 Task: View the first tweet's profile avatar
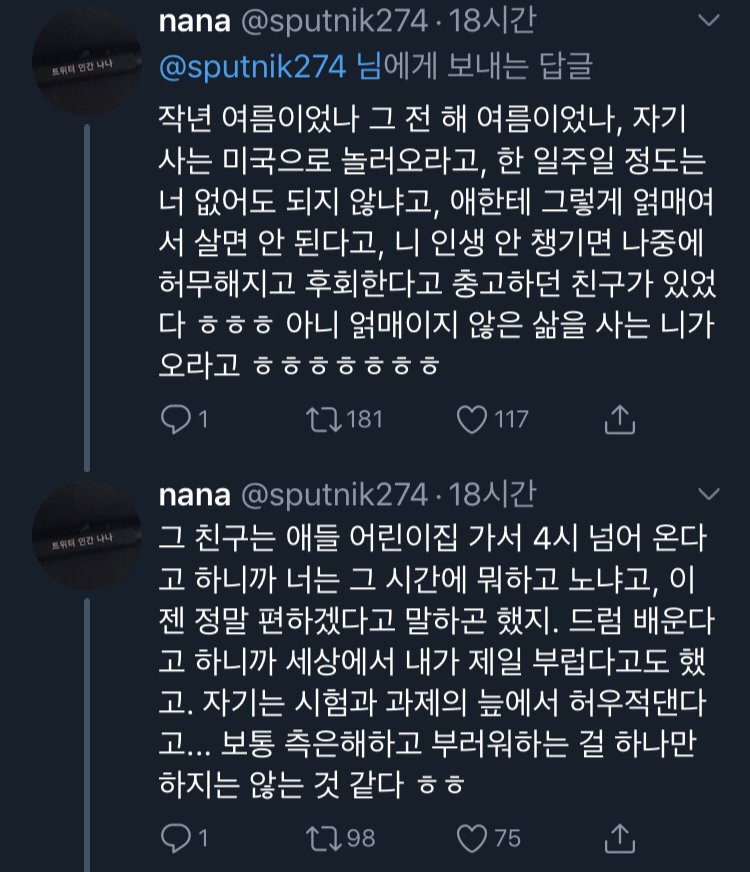point(84,68)
